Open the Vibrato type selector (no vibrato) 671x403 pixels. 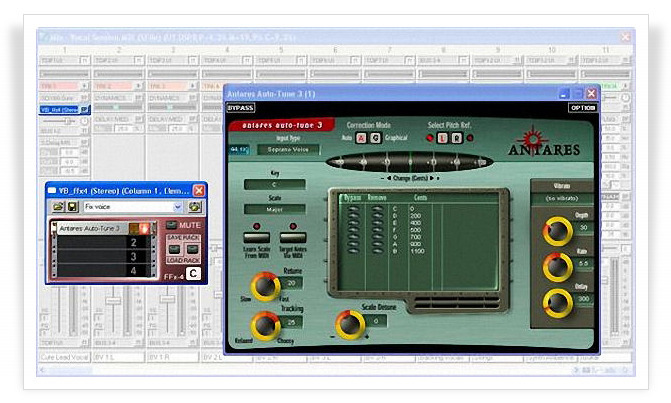pos(562,199)
